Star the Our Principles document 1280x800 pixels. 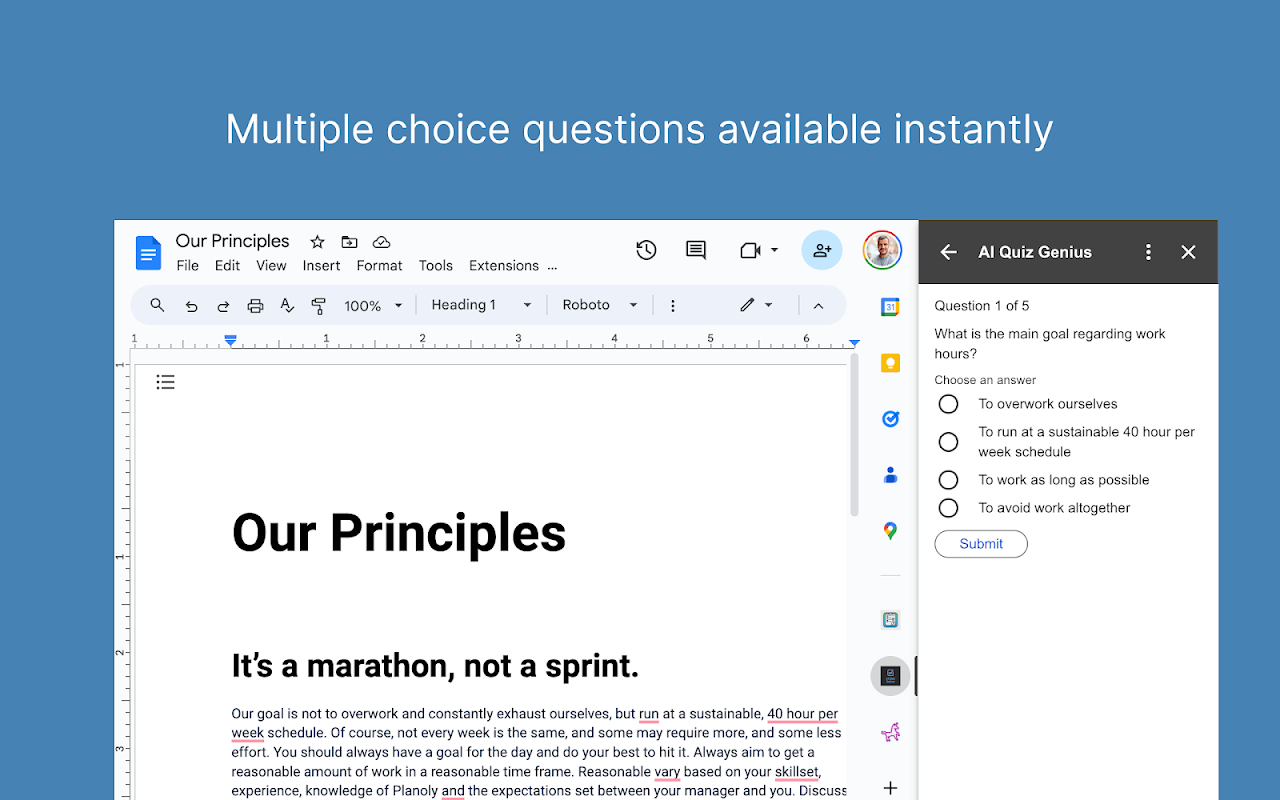click(317, 242)
